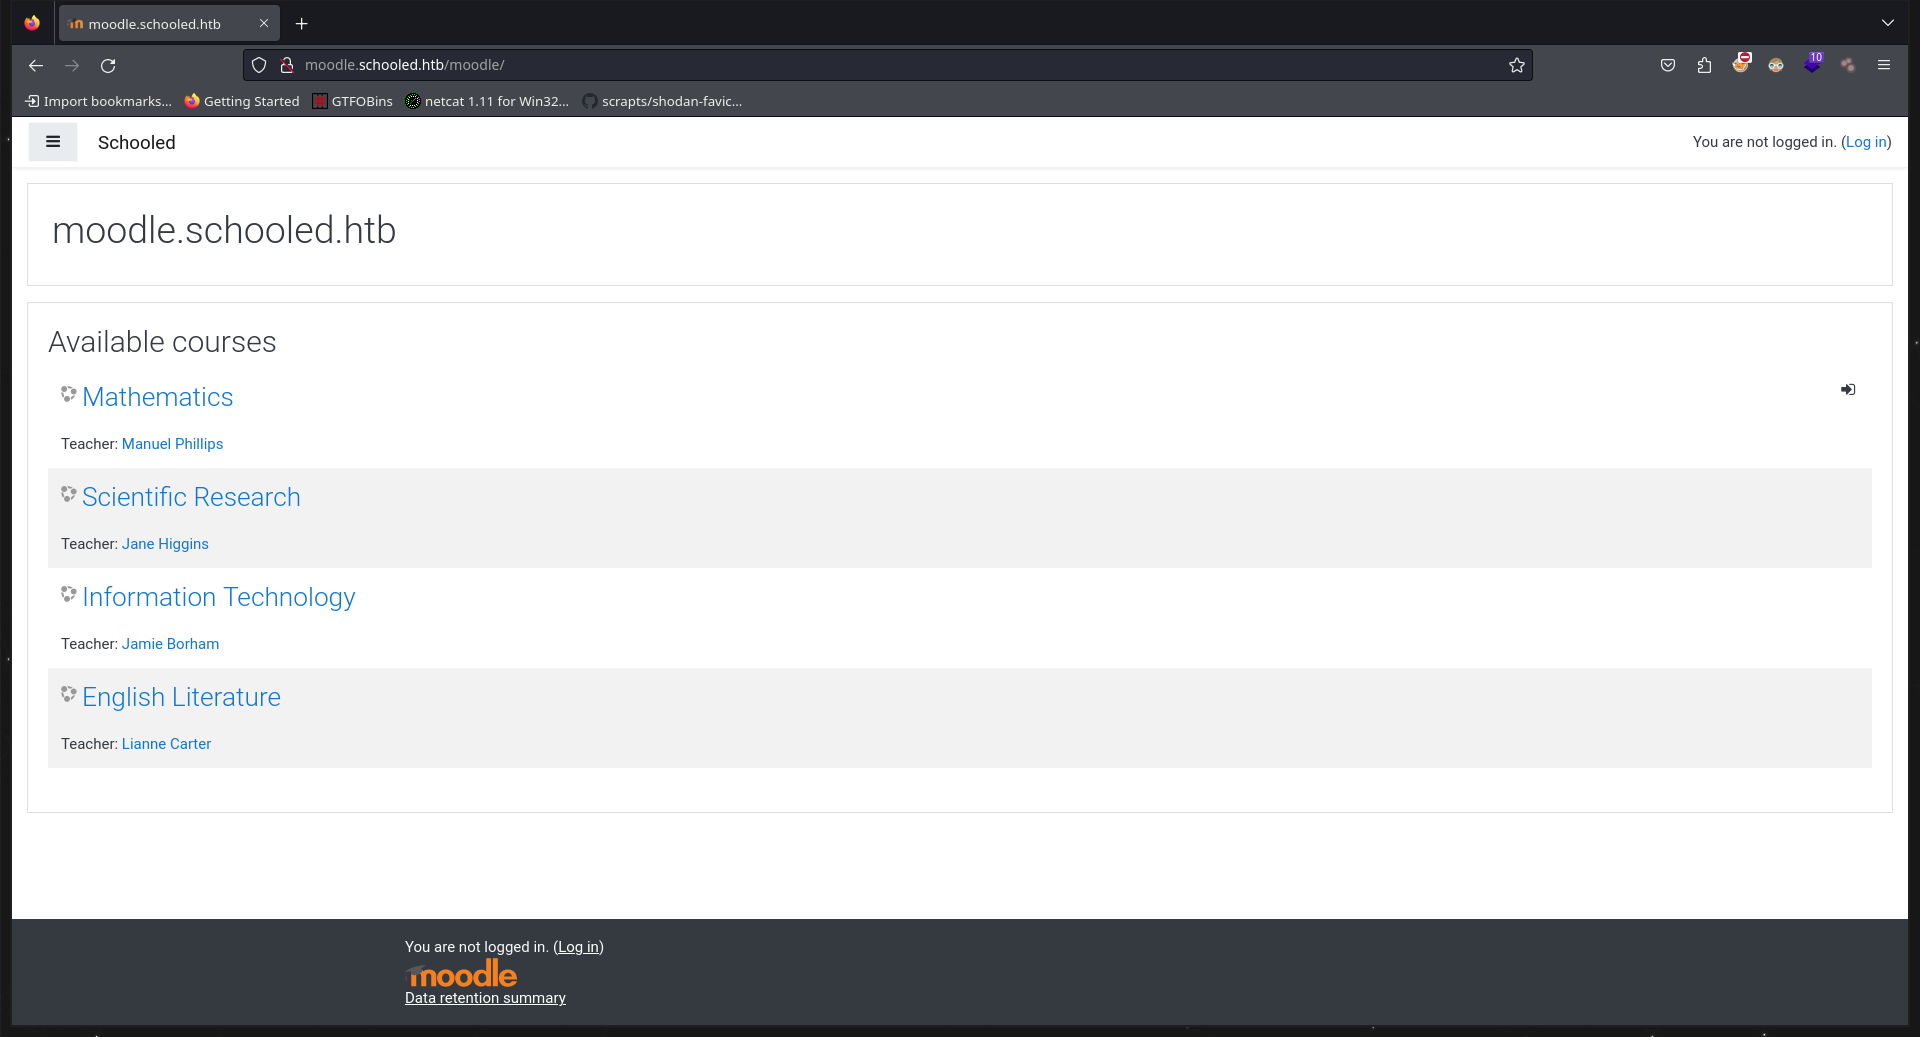The height and width of the screenshot is (1037, 1920).
Task: Open Mathematics course
Action: point(157,397)
